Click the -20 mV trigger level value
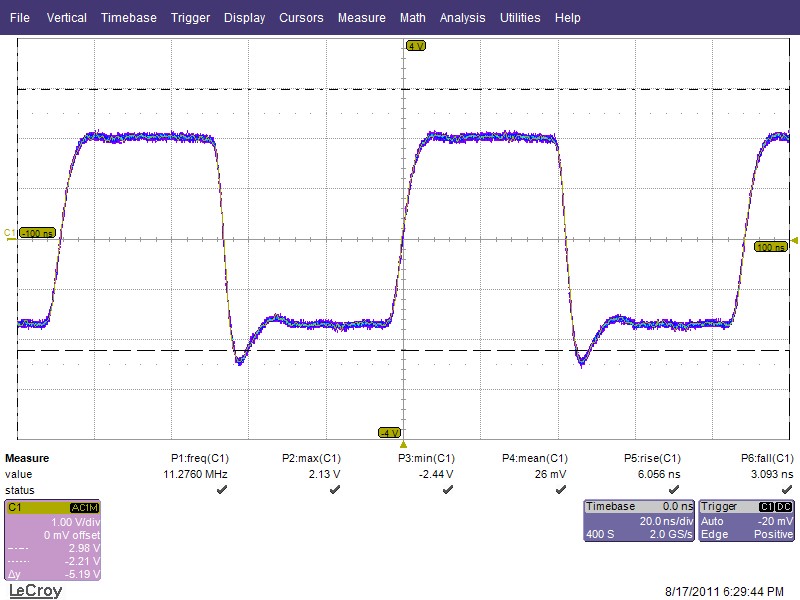The width and height of the screenshot is (800, 600). click(775, 521)
